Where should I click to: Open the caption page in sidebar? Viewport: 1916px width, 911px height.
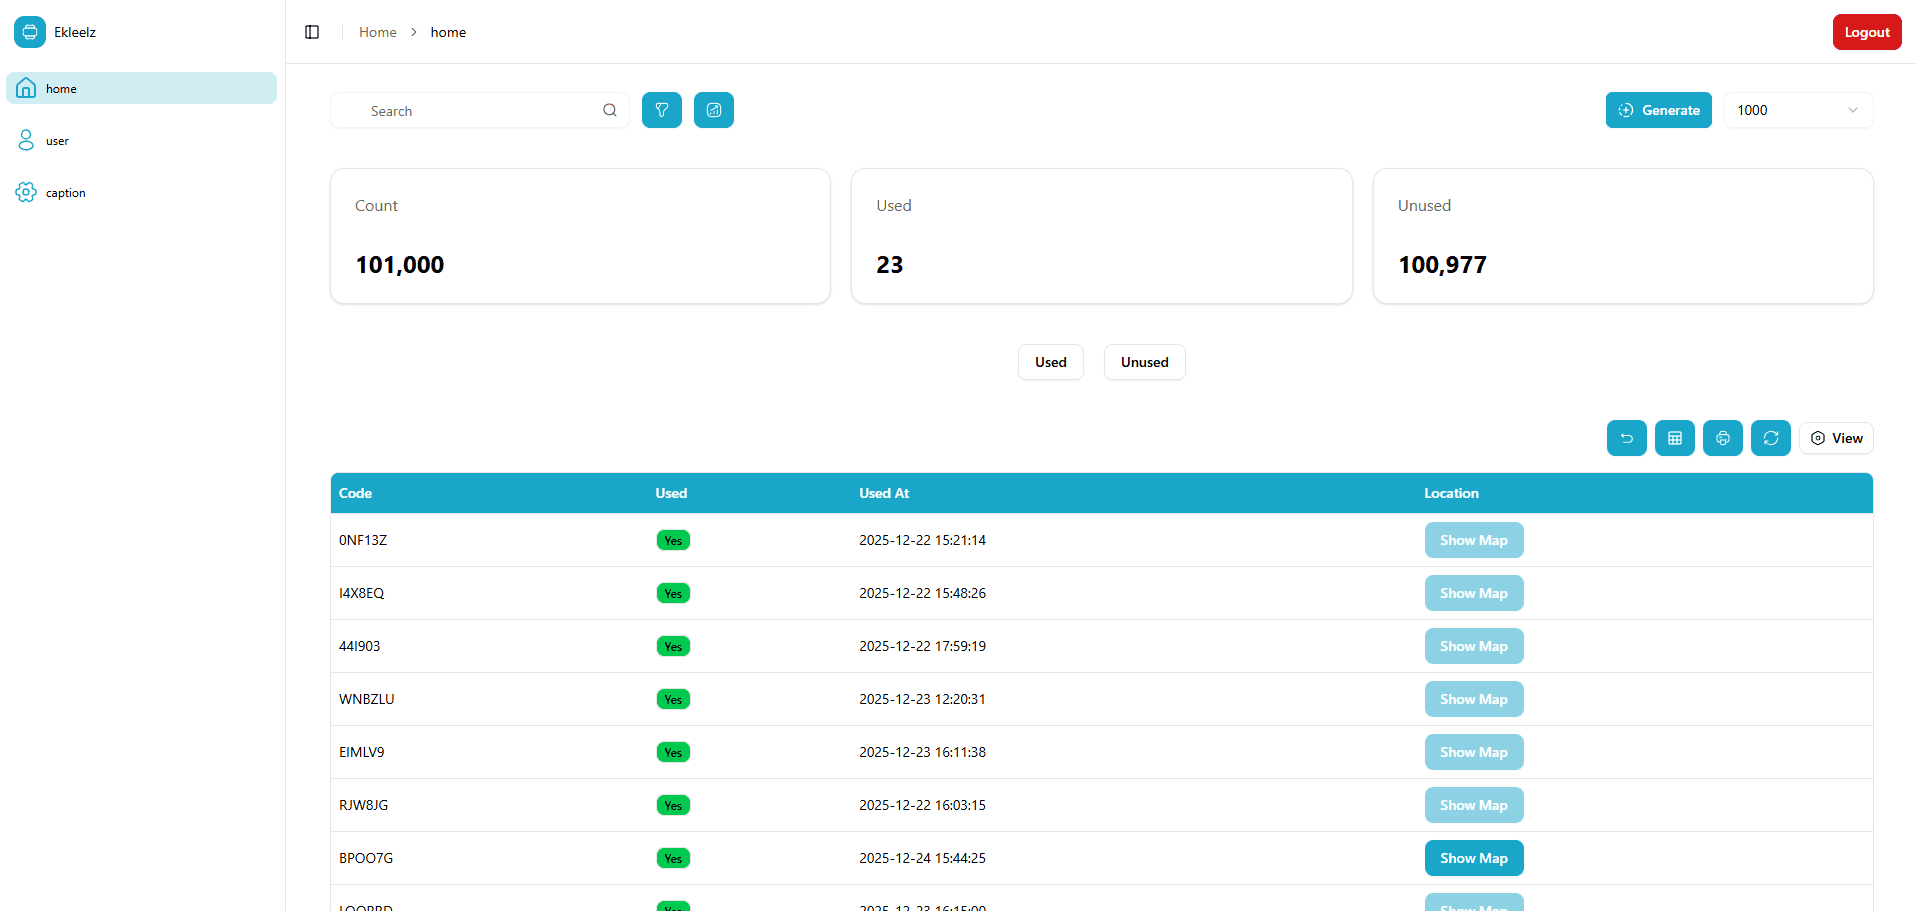(66, 193)
